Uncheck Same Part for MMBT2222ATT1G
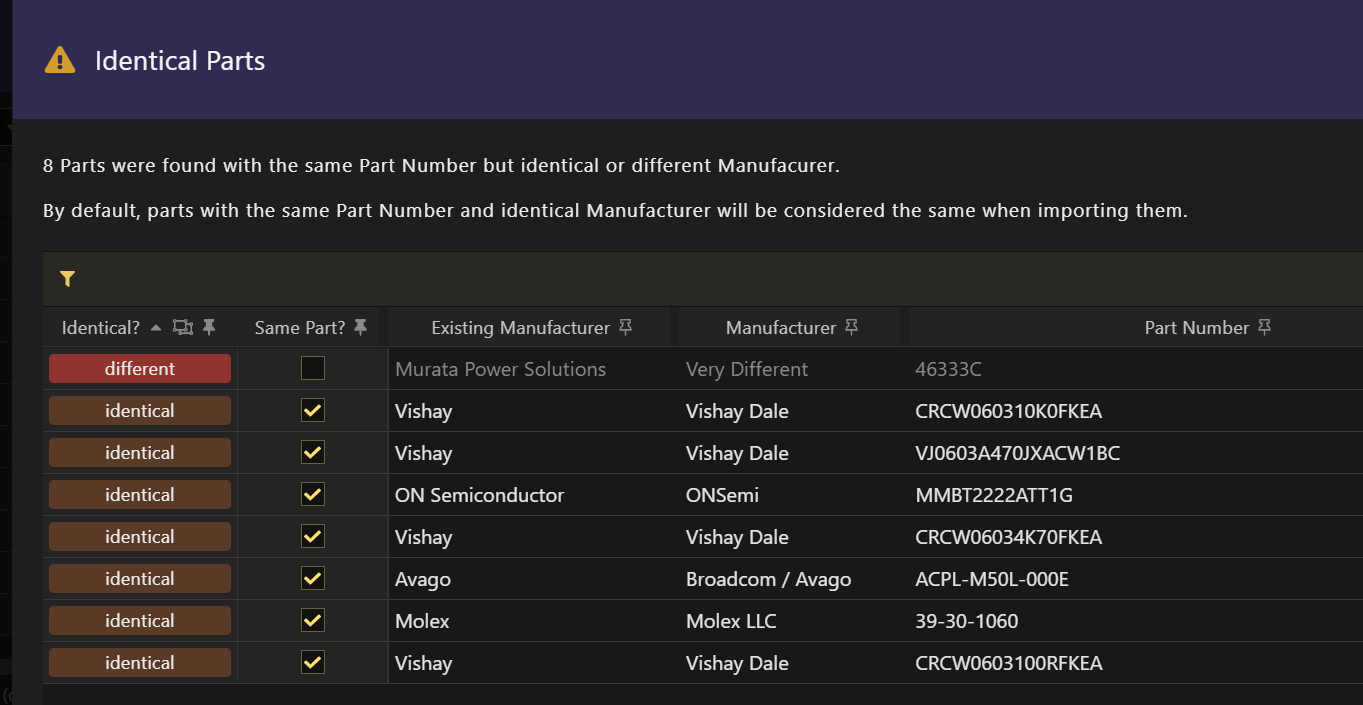This screenshot has width=1363, height=705. tap(313, 495)
